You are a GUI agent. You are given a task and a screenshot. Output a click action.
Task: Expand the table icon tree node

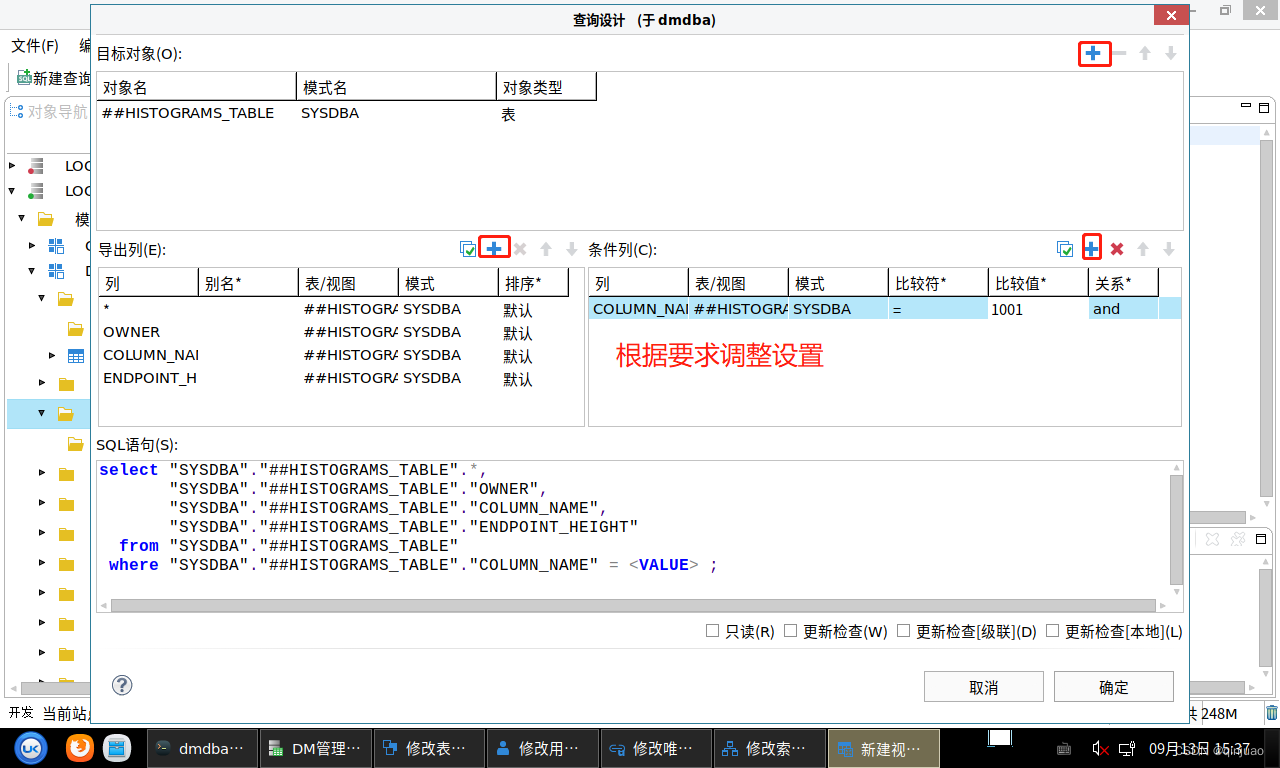pos(52,355)
